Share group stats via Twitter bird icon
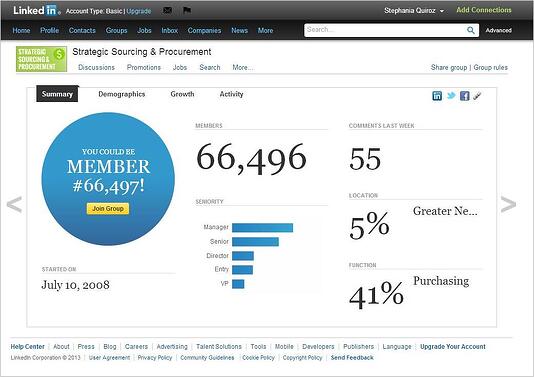Viewport: 534px width, 377px height. [x=451, y=96]
